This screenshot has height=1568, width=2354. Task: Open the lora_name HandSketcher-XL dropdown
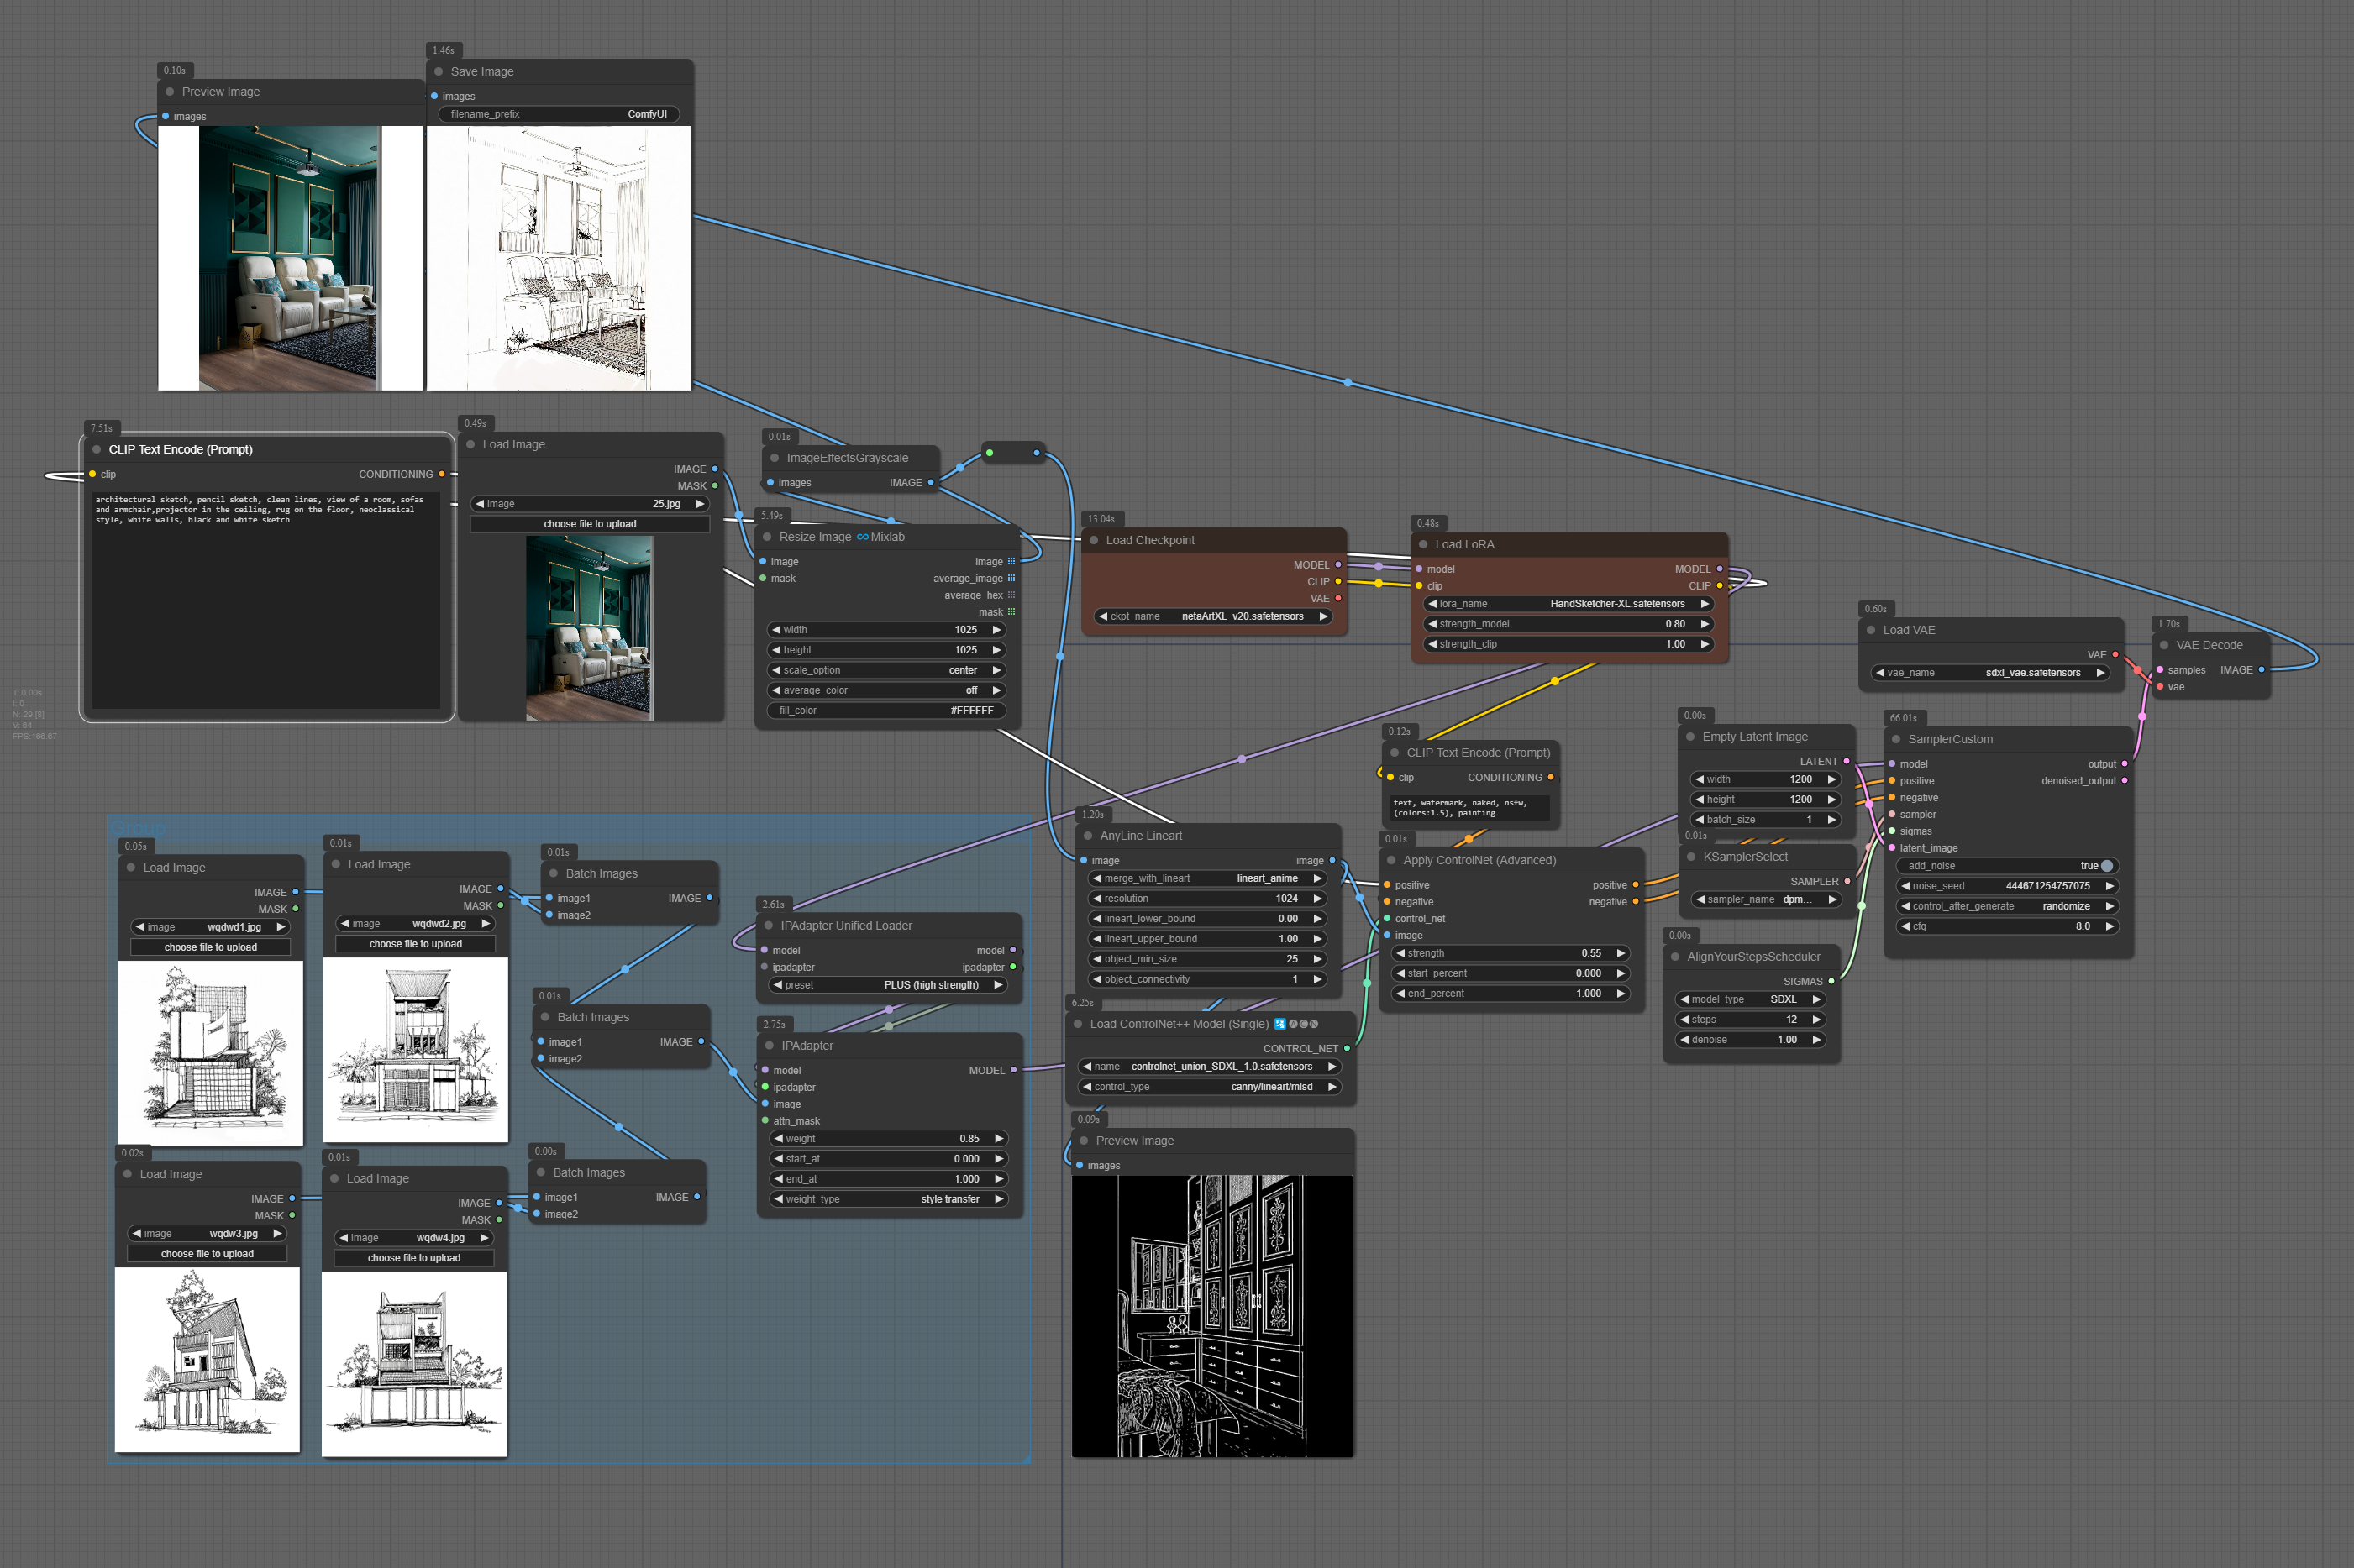(x=1567, y=604)
